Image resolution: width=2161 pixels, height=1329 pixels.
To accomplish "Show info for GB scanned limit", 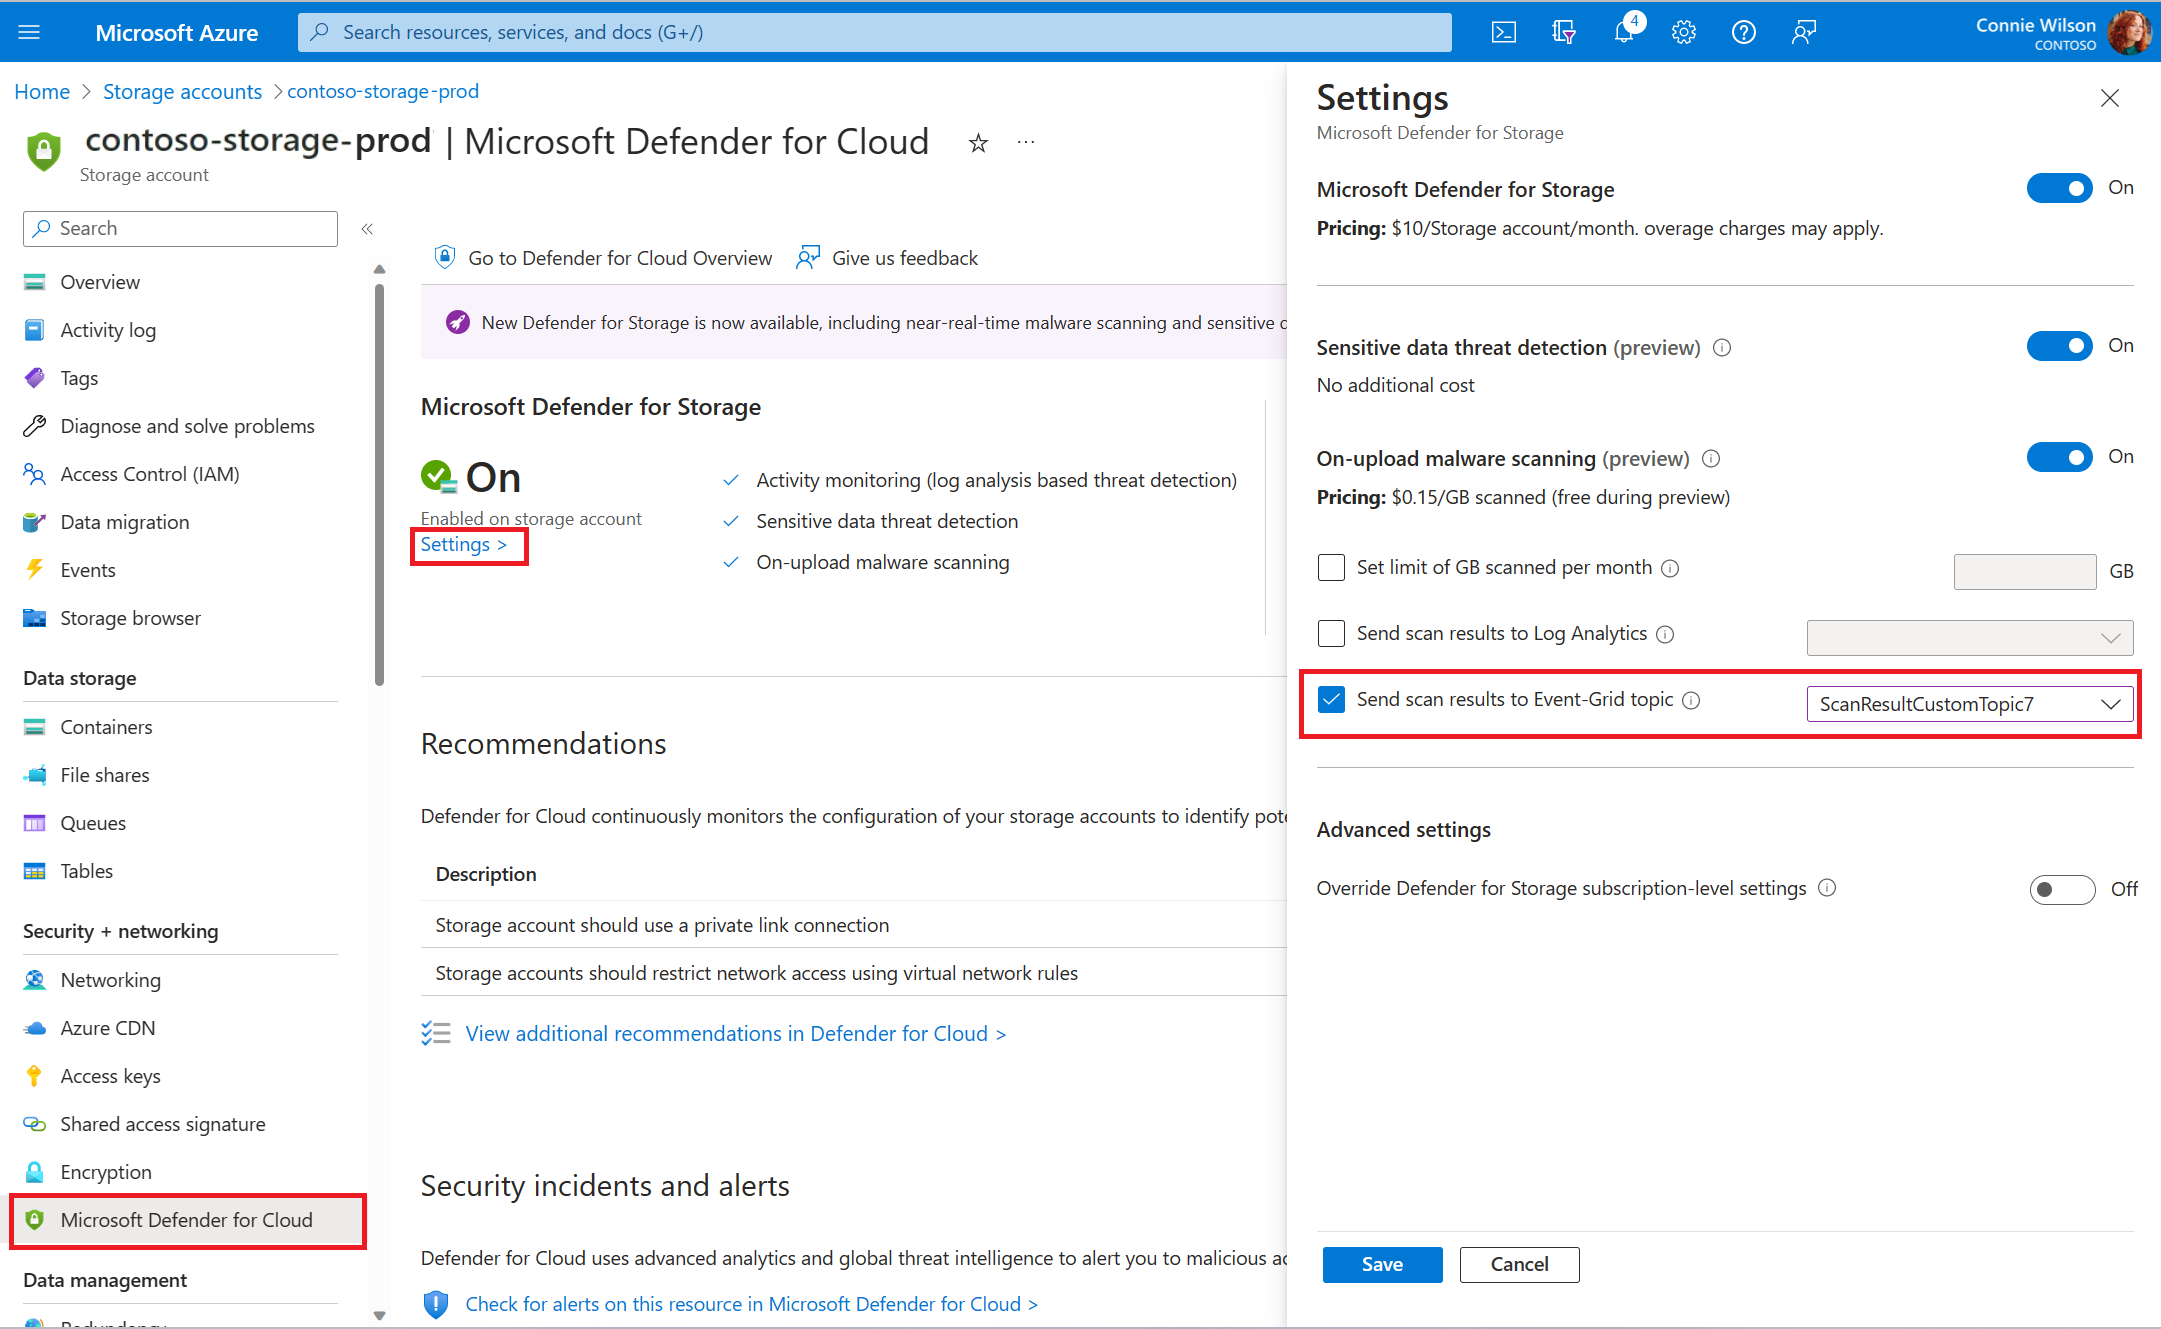I will tap(1670, 568).
